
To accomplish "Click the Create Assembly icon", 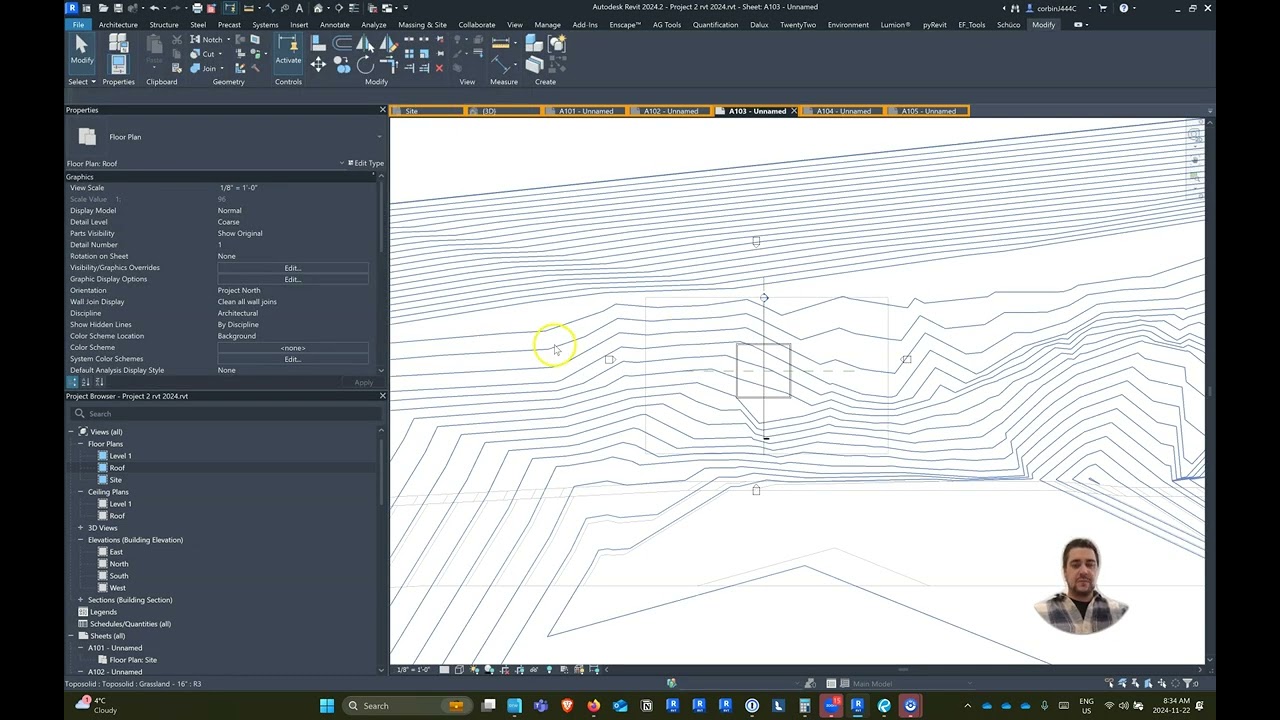I will (x=534, y=43).
